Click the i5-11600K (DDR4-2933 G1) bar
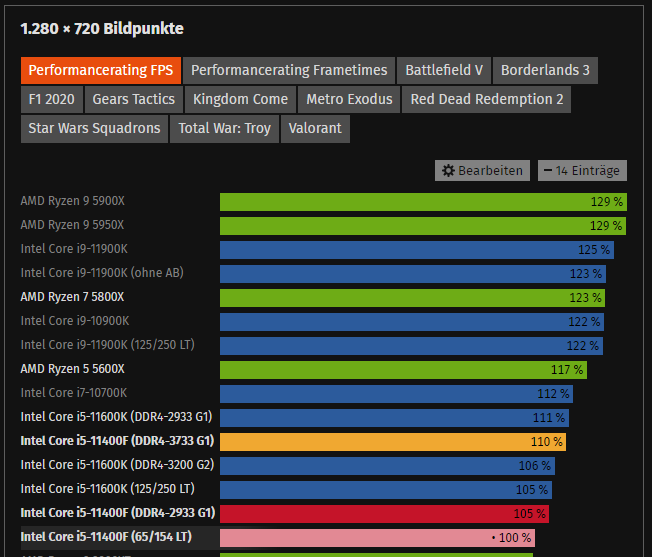This screenshot has height=557, width=652. [x=394, y=418]
